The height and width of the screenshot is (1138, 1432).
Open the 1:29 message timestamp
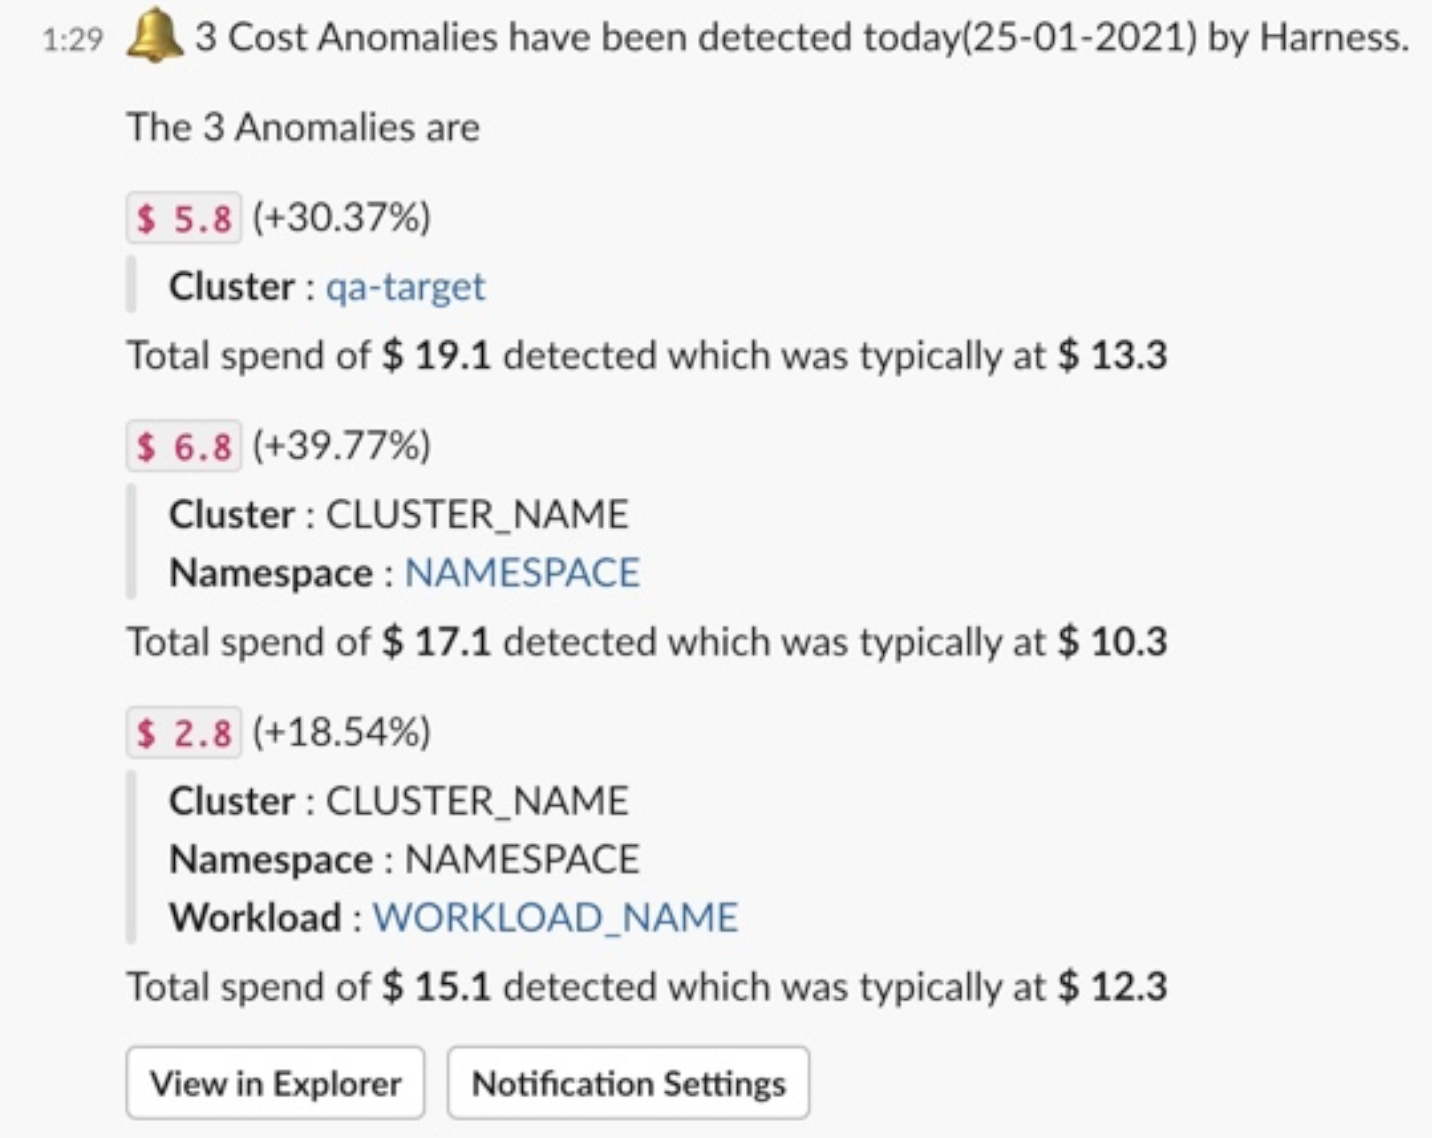(x=73, y=39)
